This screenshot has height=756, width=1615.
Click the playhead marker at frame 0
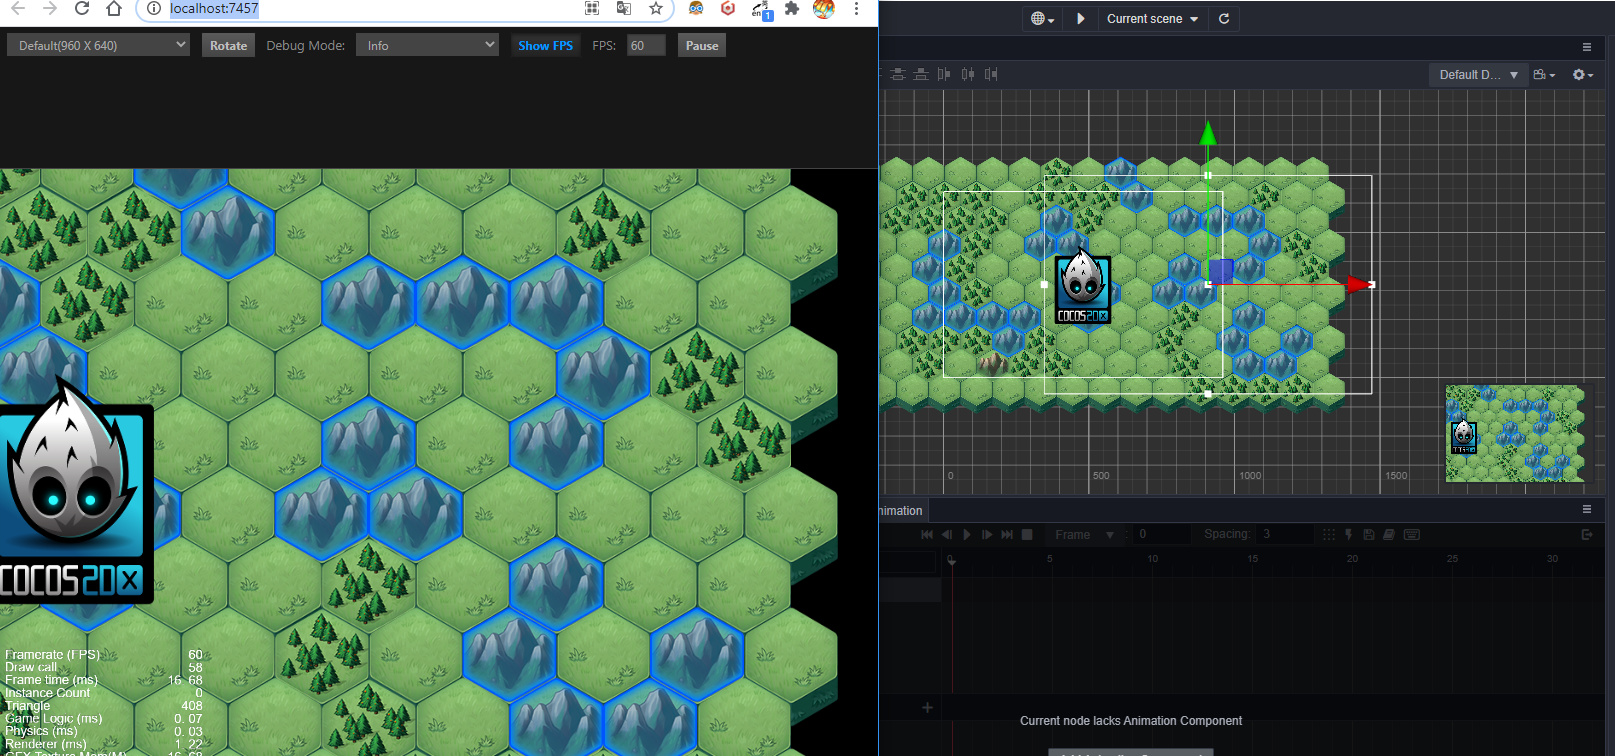click(951, 560)
